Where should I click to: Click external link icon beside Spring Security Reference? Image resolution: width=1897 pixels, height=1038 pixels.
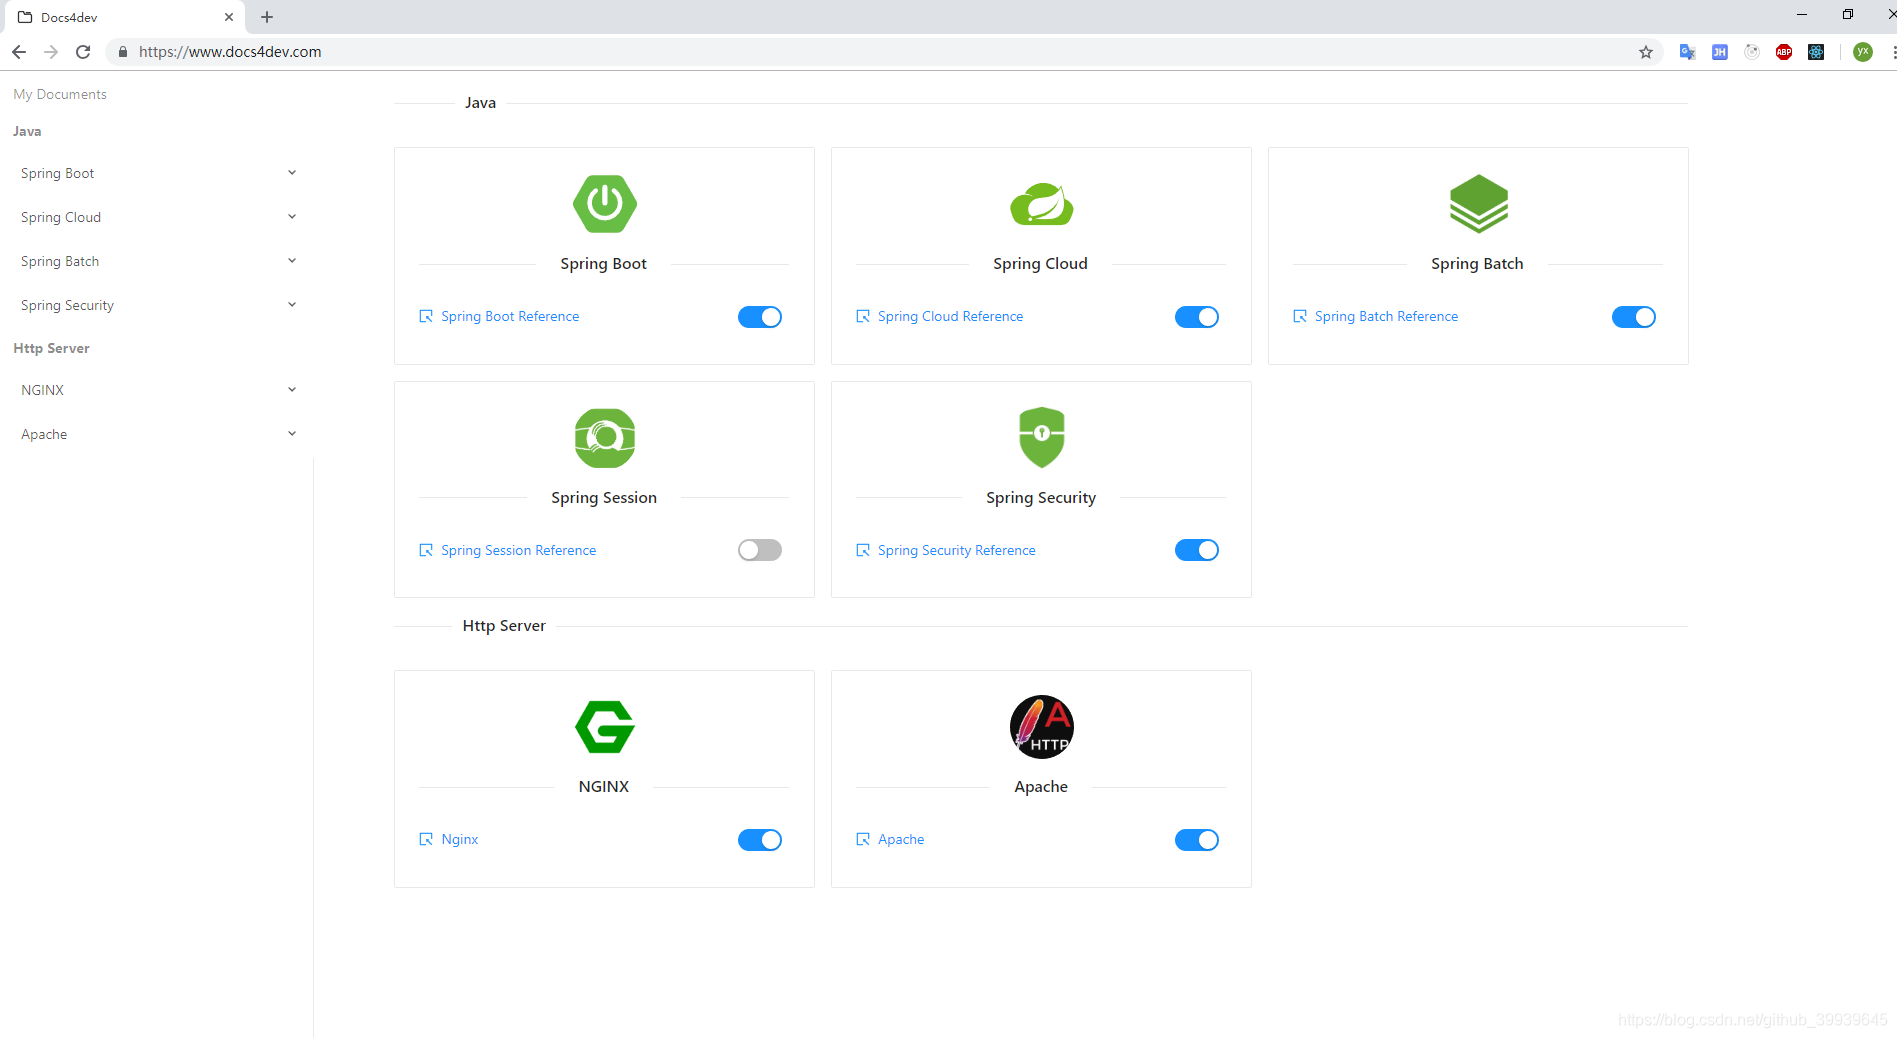point(863,550)
